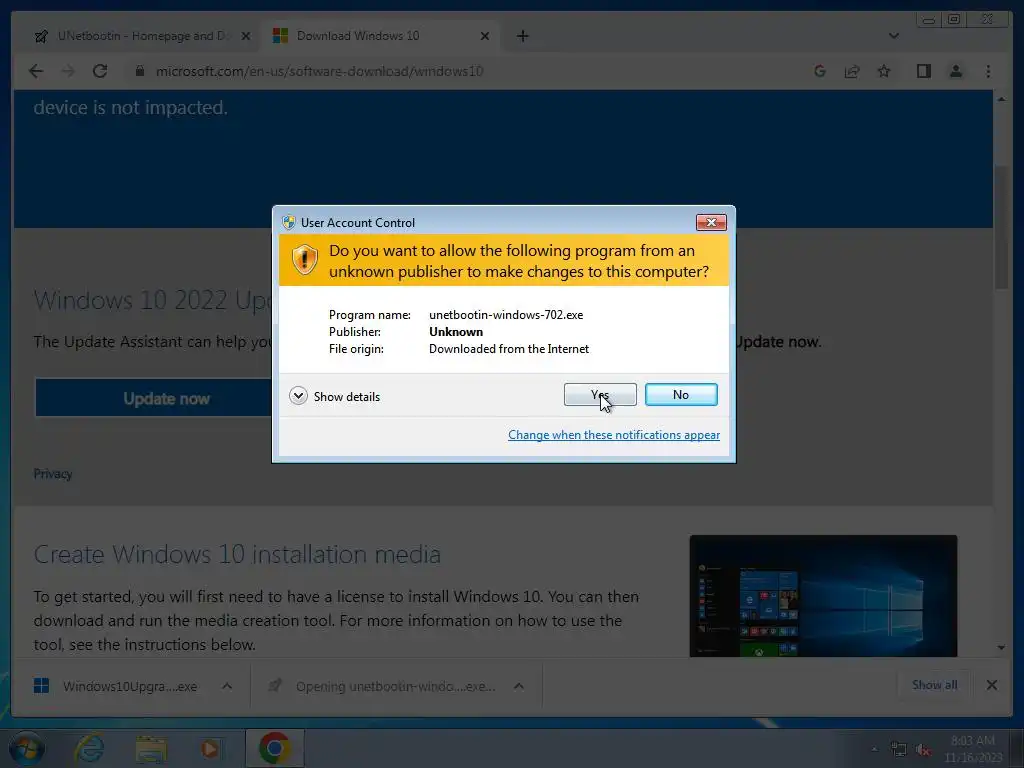
Task: Open Chrome side panel
Action: [x=923, y=71]
